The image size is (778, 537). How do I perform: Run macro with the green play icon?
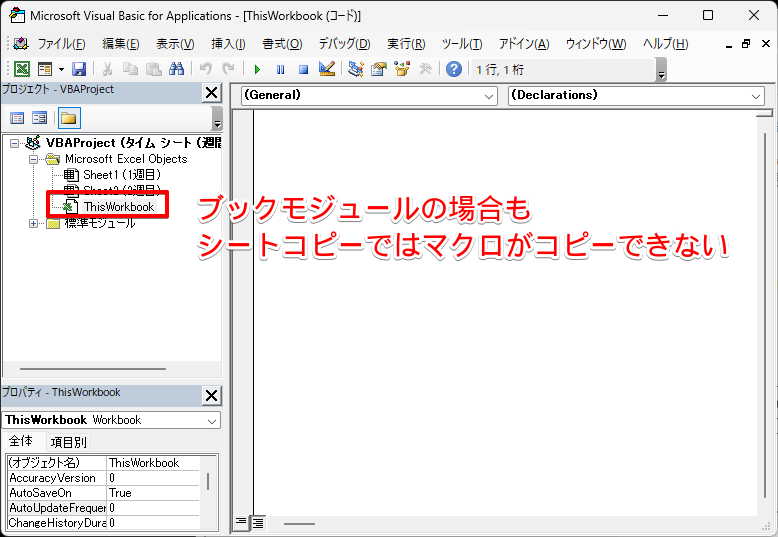click(257, 69)
